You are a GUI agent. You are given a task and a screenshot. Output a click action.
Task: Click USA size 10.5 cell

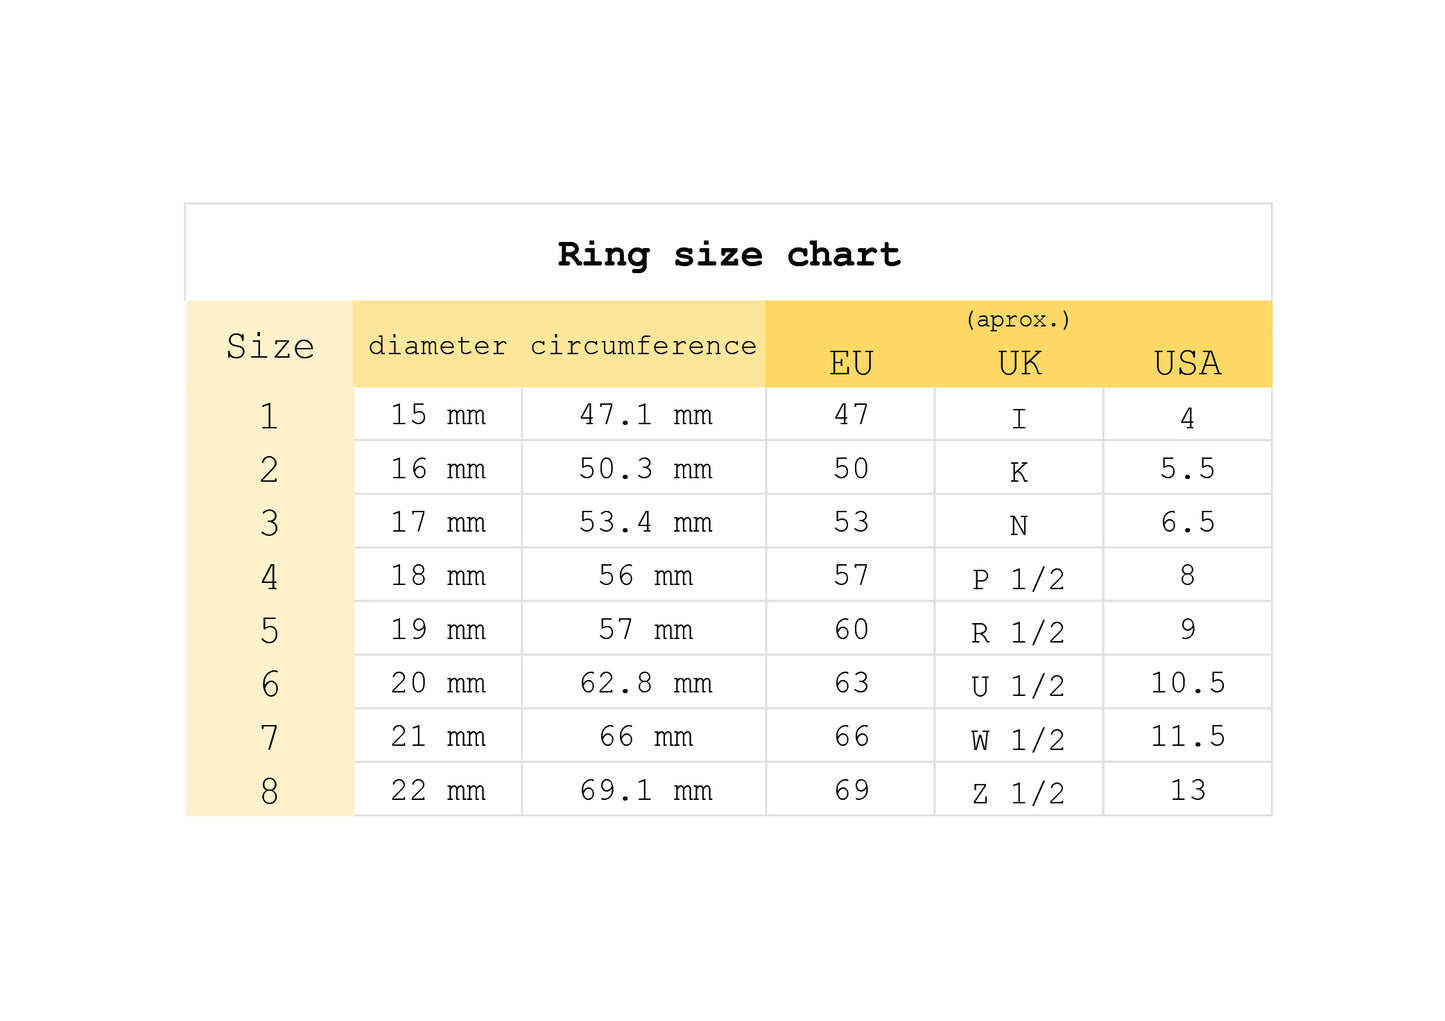(x=1188, y=682)
